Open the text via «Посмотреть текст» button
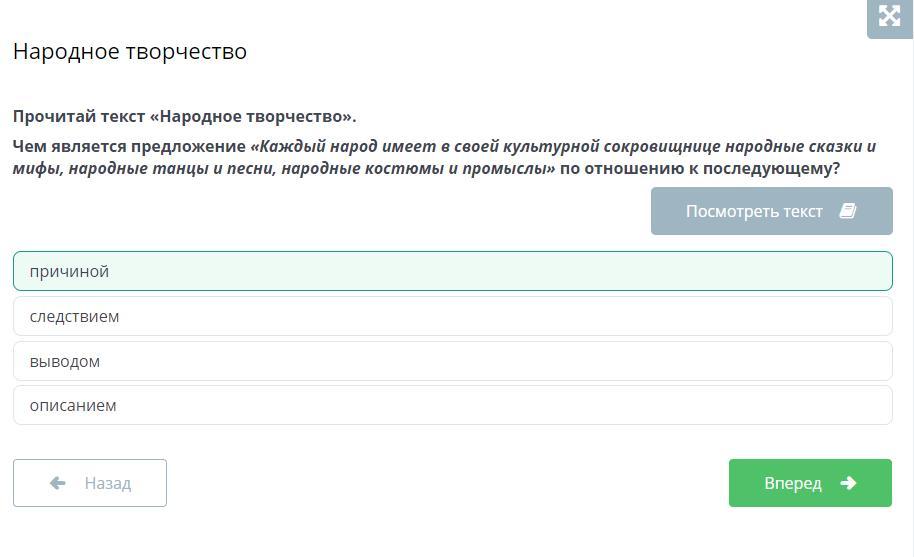The width and height of the screenshot is (914, 557). click(x=771, y=211)
